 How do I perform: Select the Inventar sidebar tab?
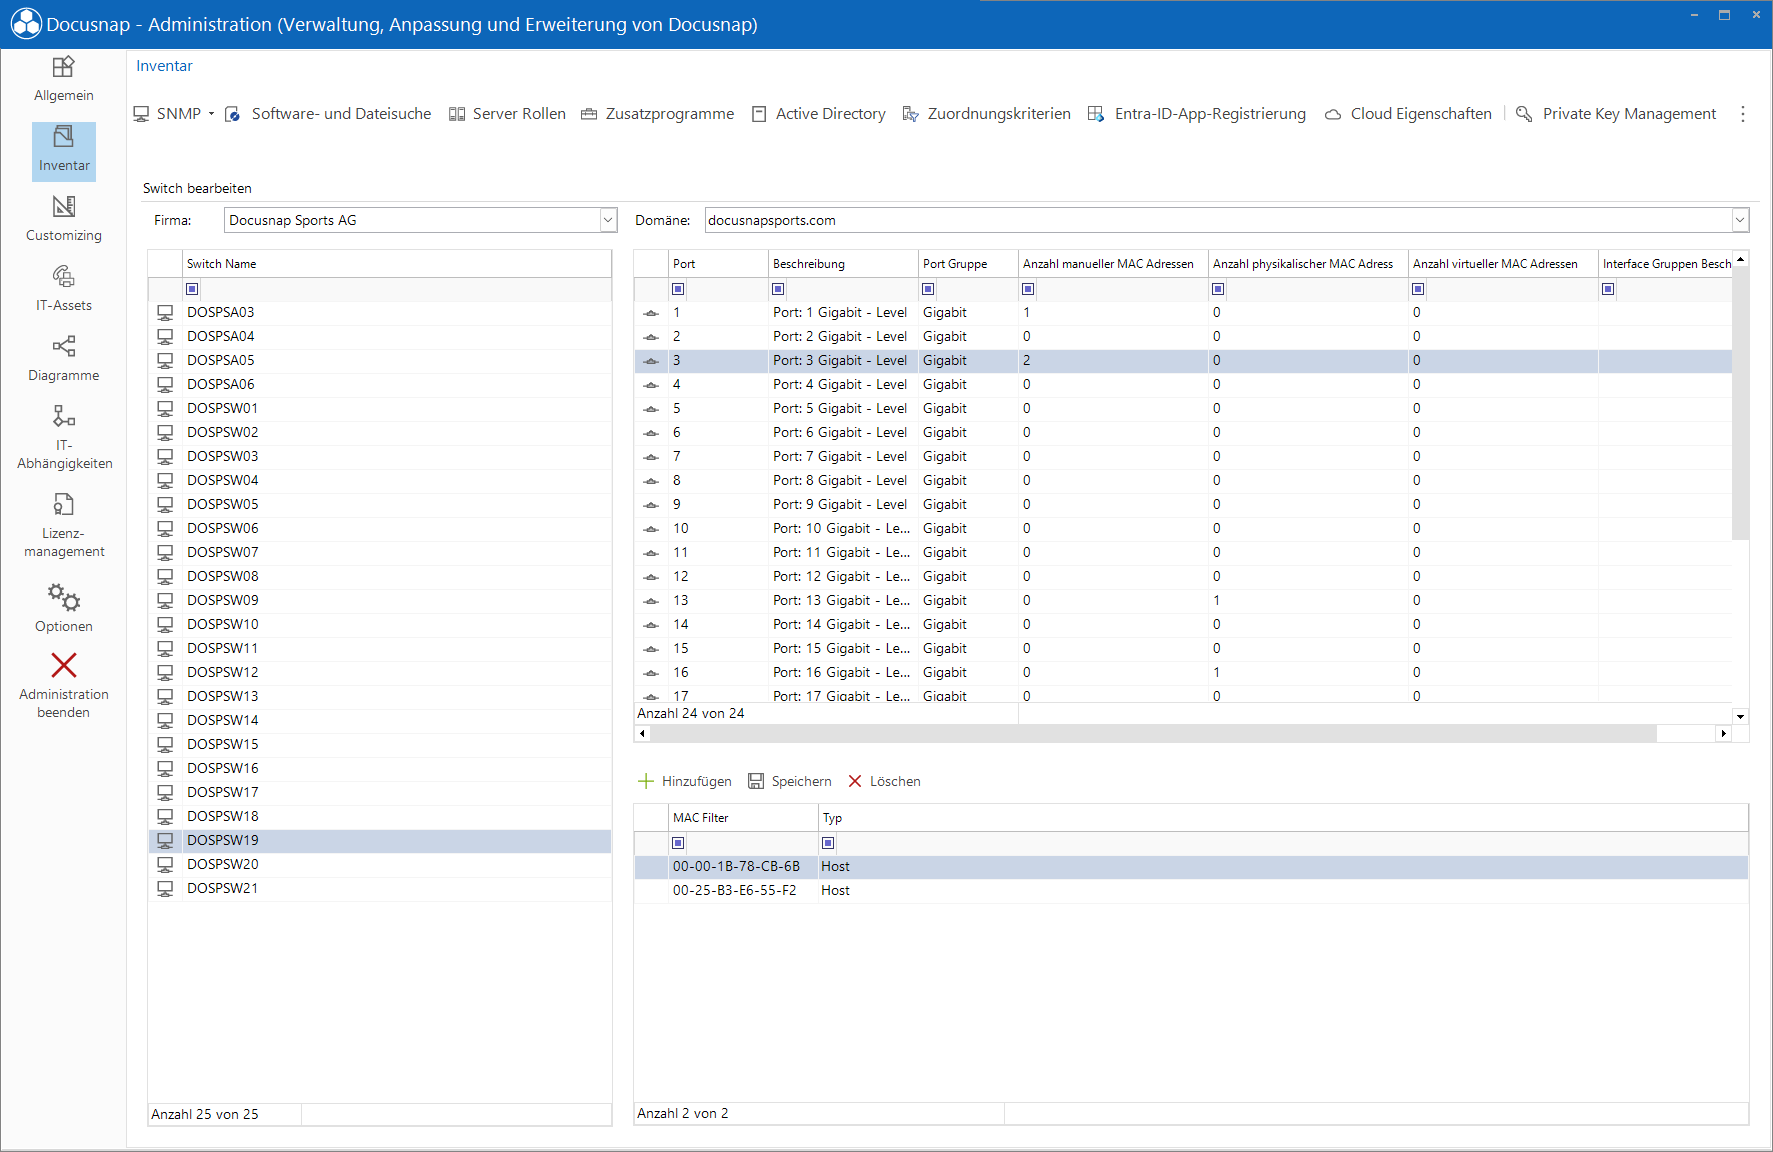[x=63, y=151]
